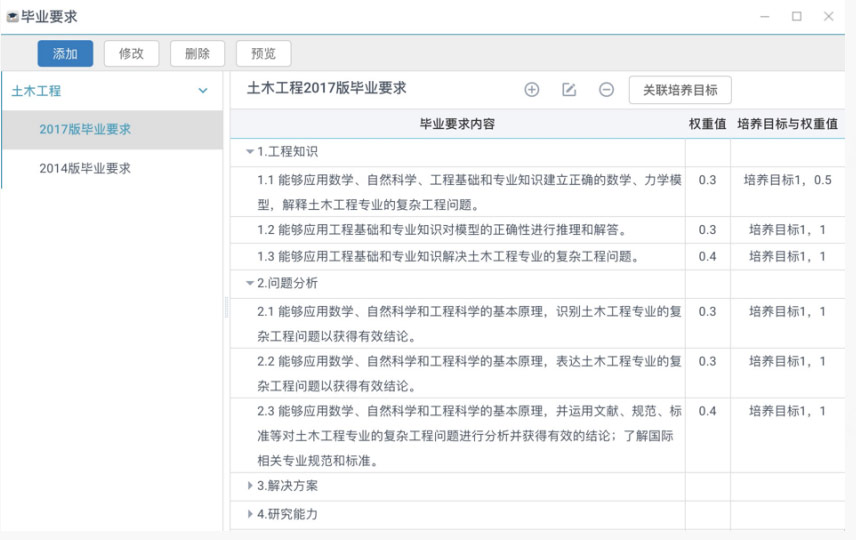The height and width of the screenshot is (540, 856).
Task: Open 预览 preview
Action: (263, 54)
